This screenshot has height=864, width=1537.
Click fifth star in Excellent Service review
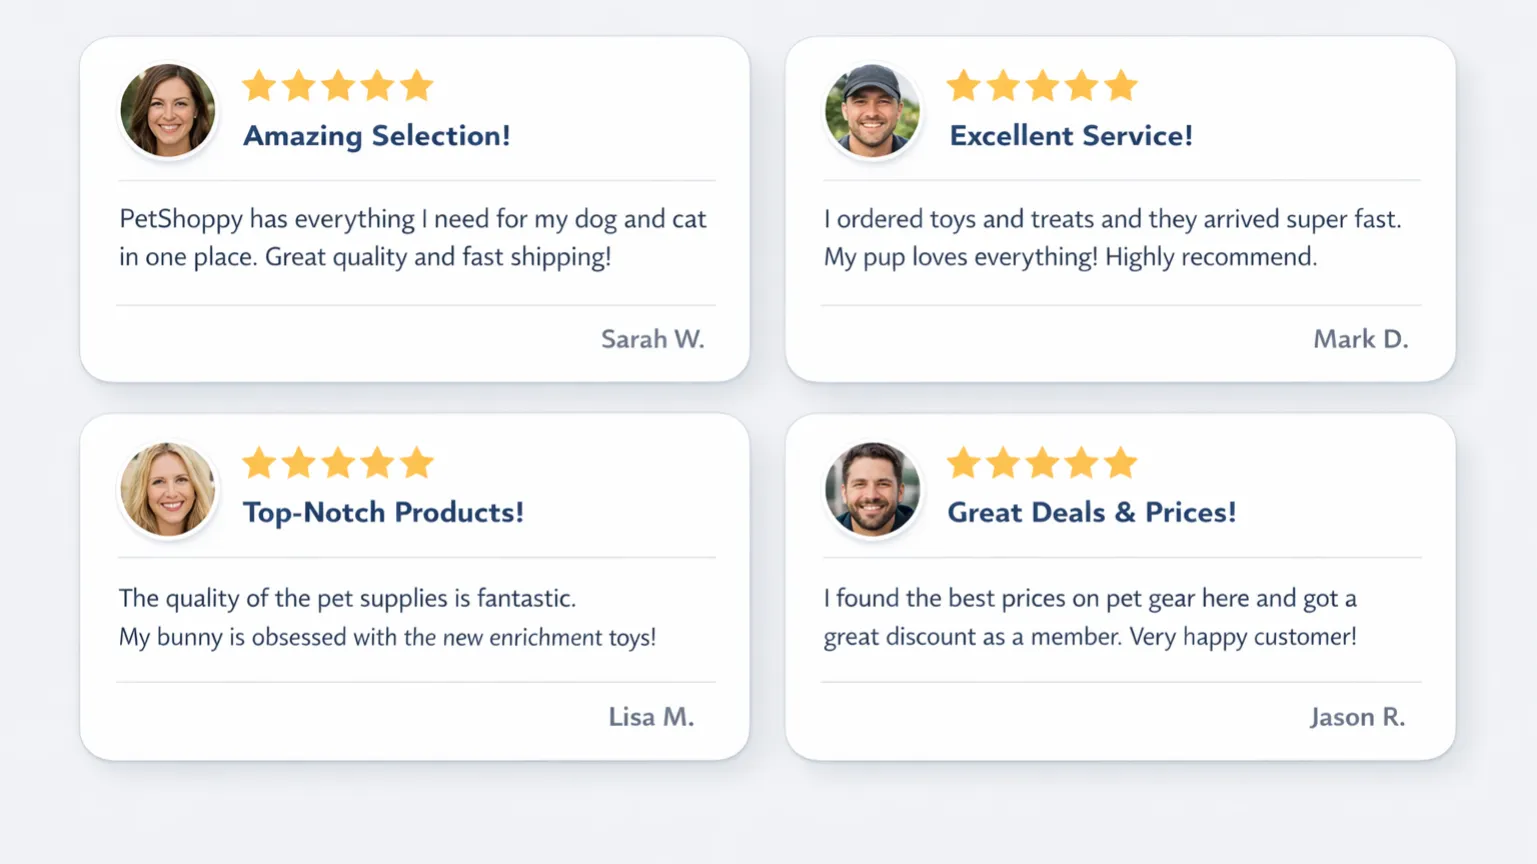coord(1121,86)
